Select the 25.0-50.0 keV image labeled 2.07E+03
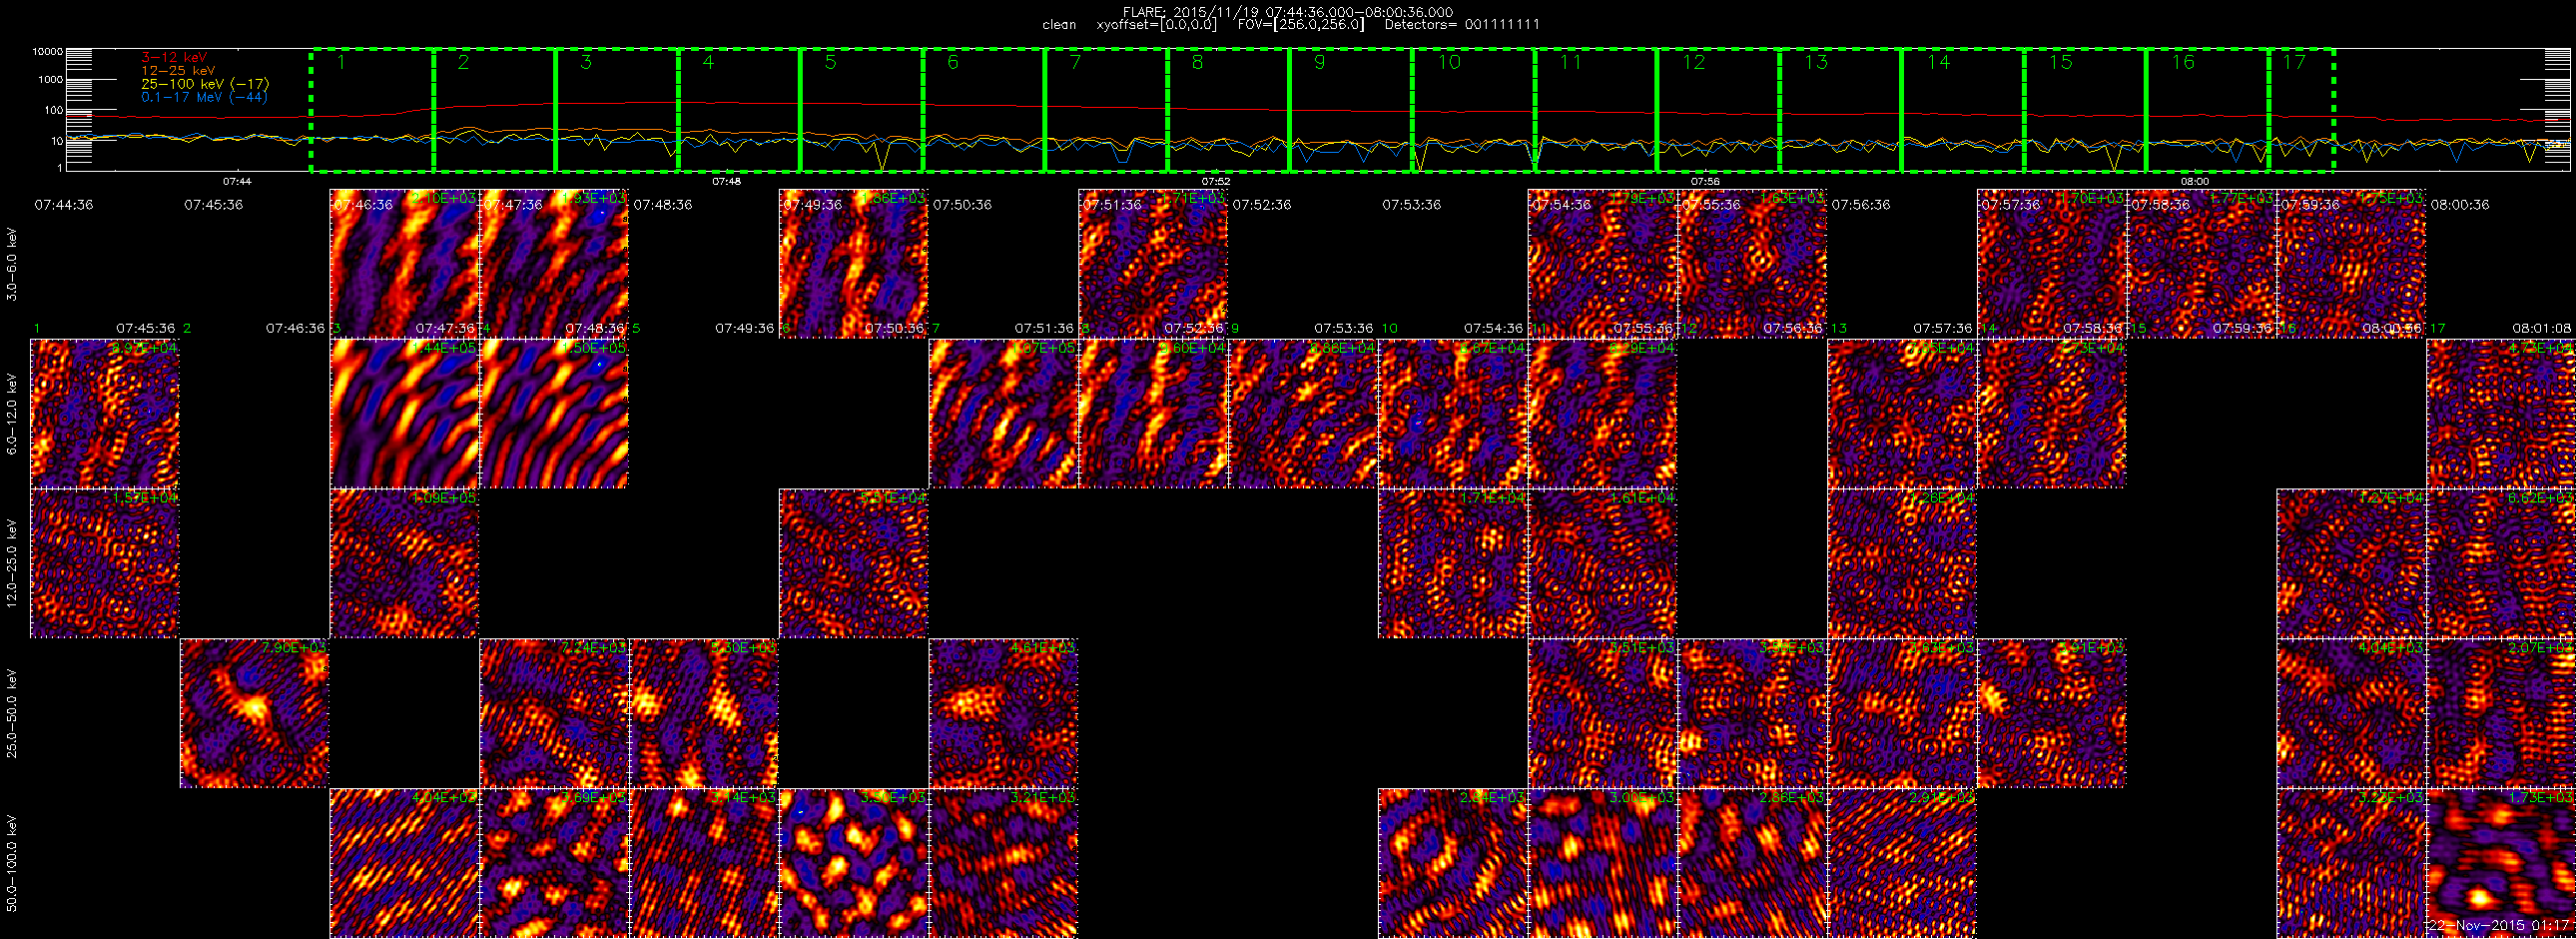 2501,713
